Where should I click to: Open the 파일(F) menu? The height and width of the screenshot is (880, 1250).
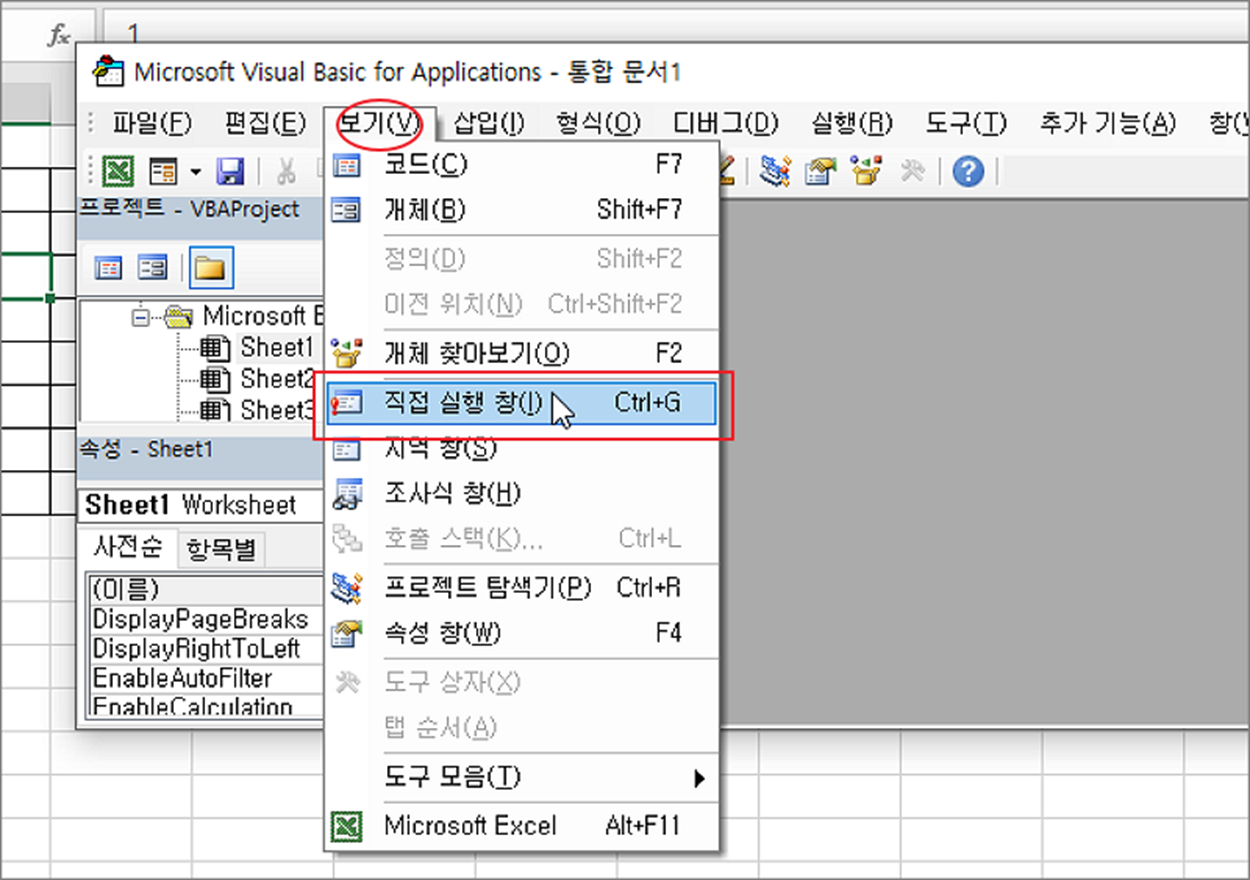[151, 123]
